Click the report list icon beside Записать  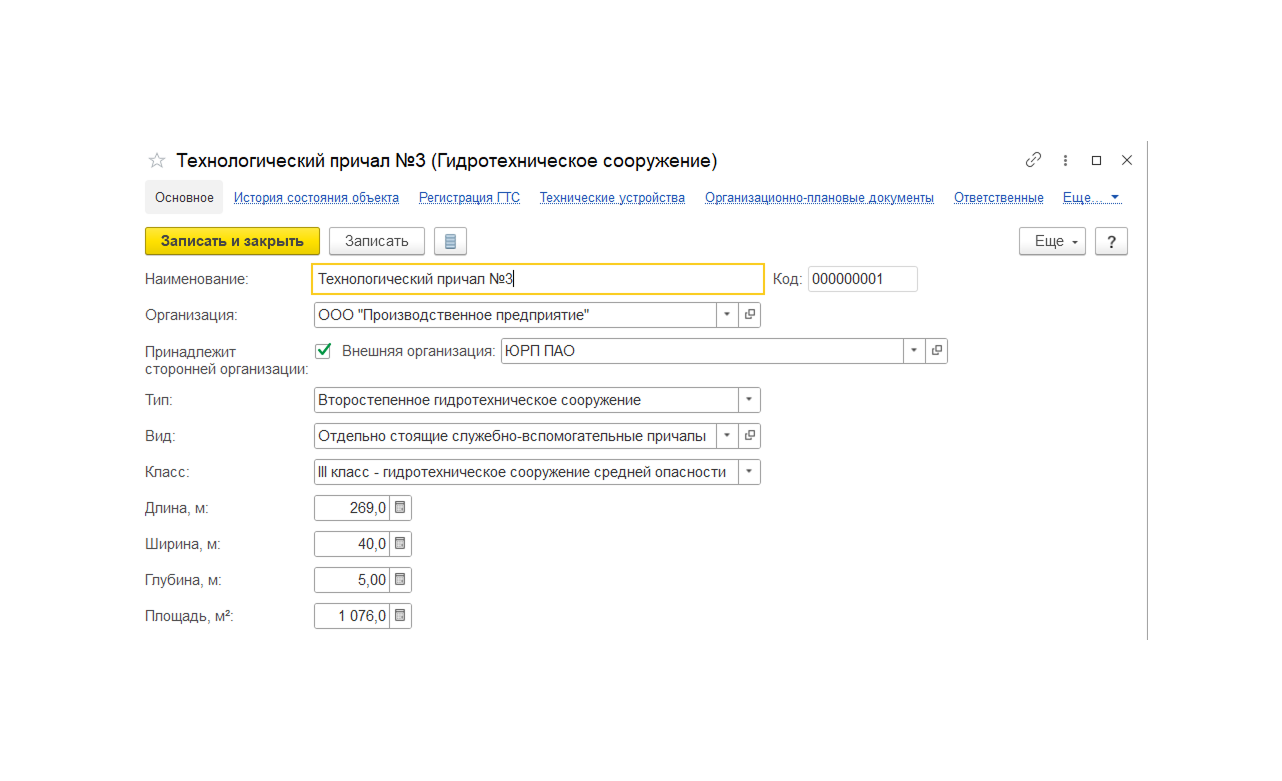(x=451, y=241)
